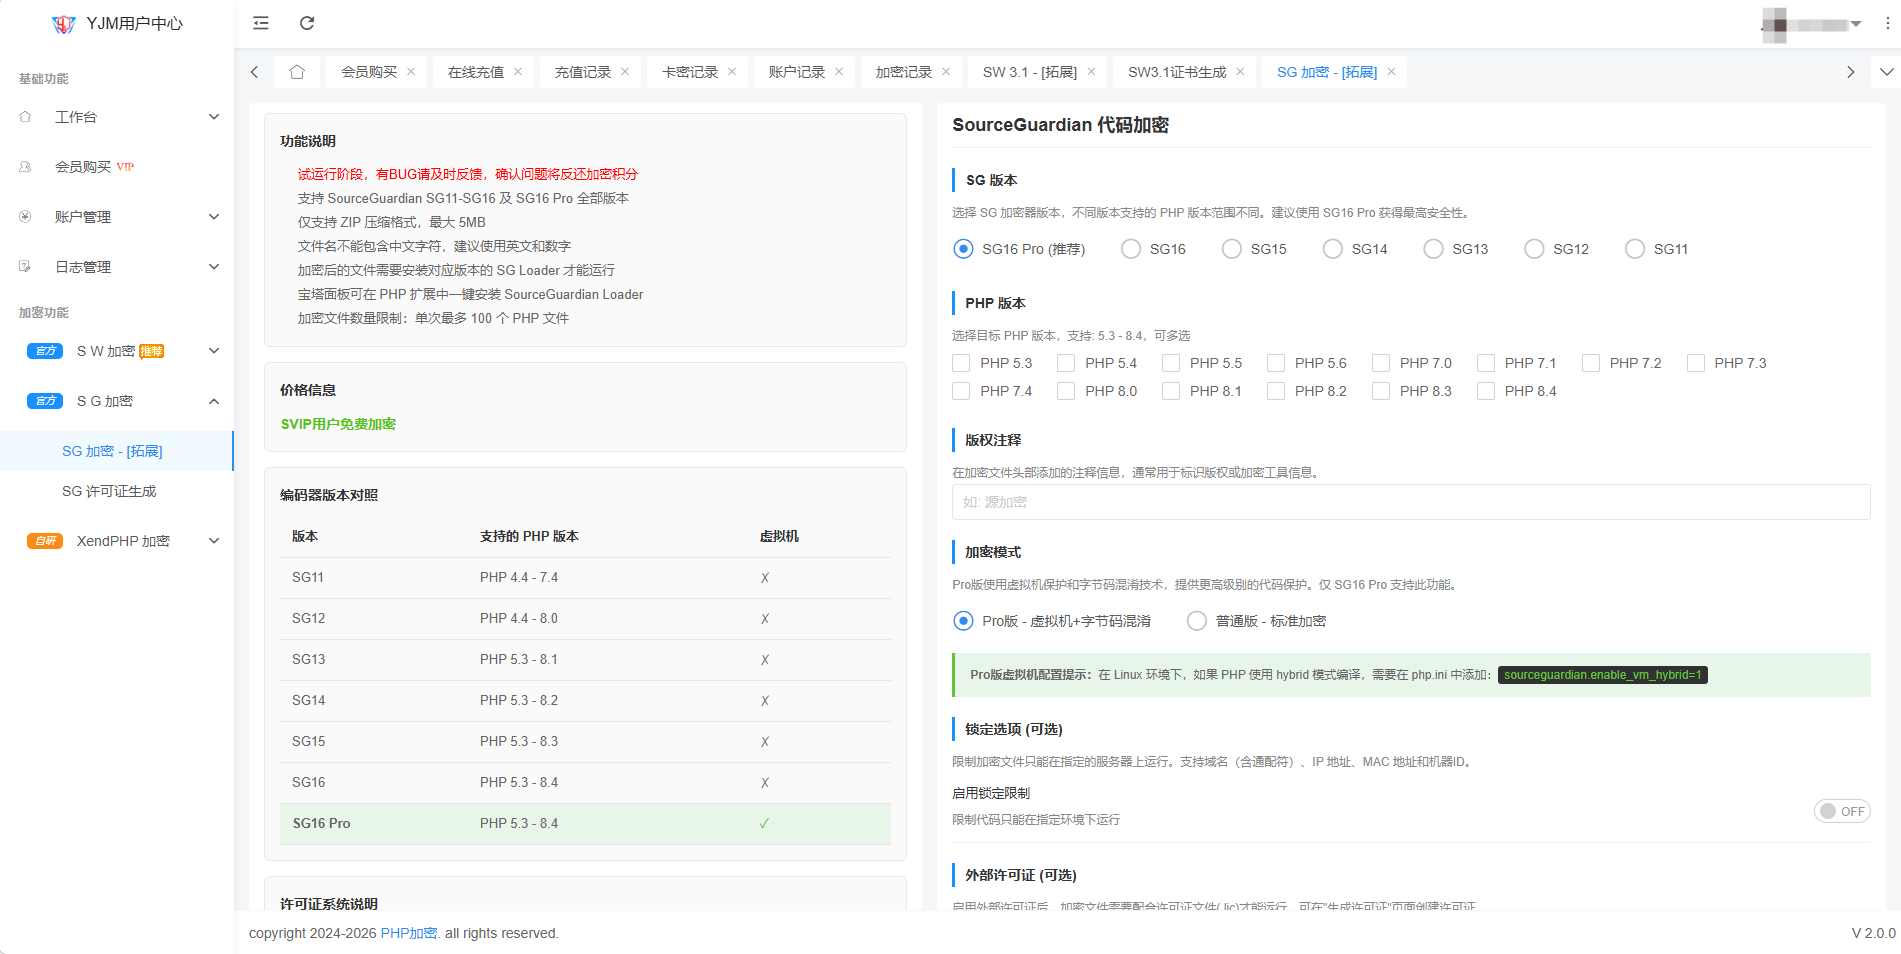
Task: Check the PHP 7.4 checkbox
Action: tap(962, 391)
